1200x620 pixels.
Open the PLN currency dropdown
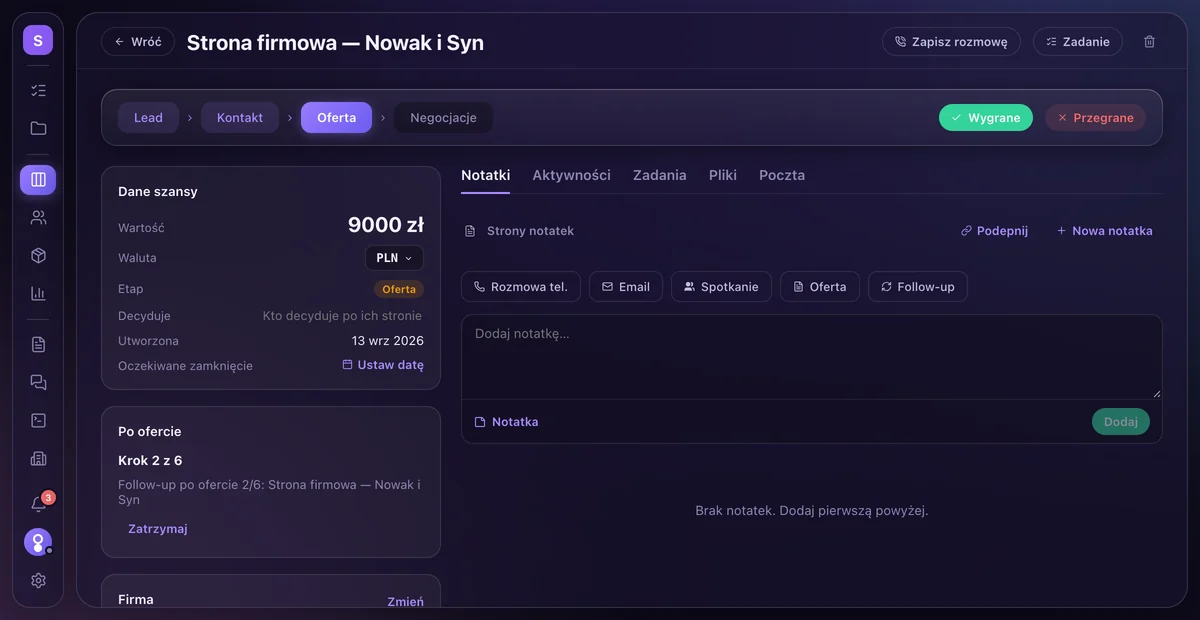[x=394, y=258]
